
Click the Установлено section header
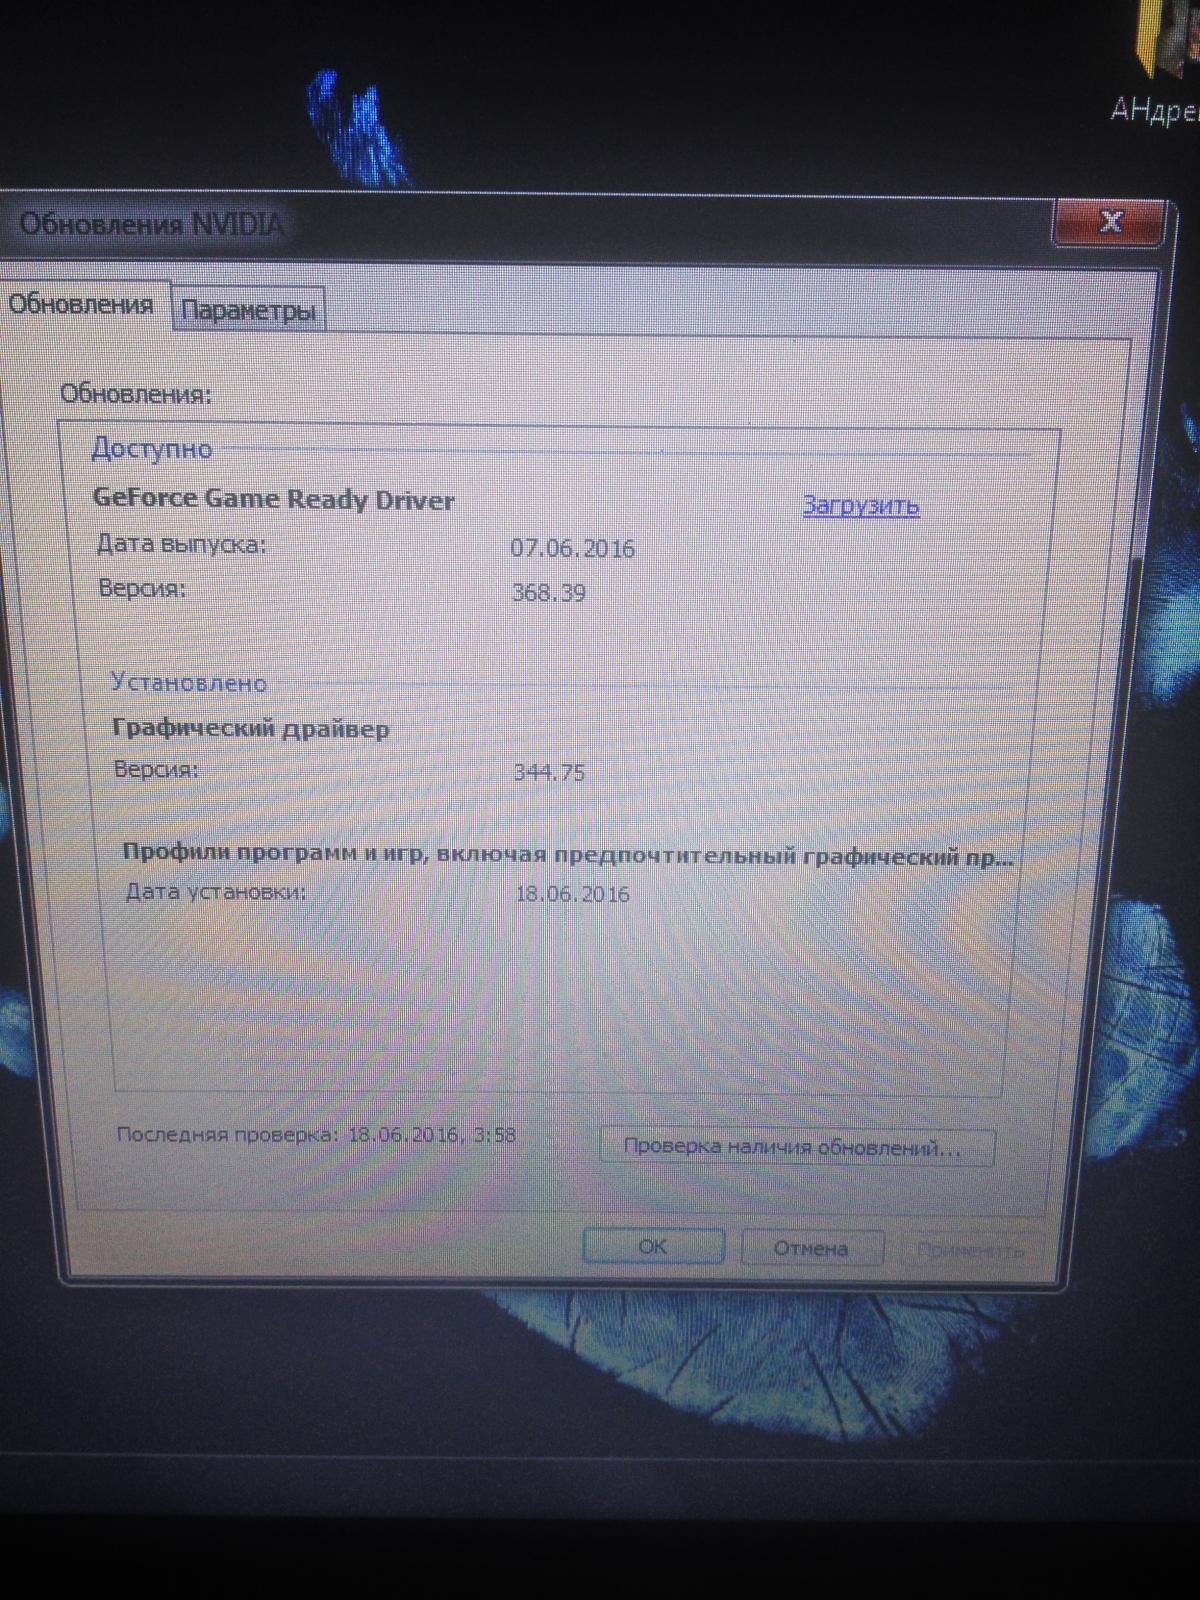(x=189, y=684)
